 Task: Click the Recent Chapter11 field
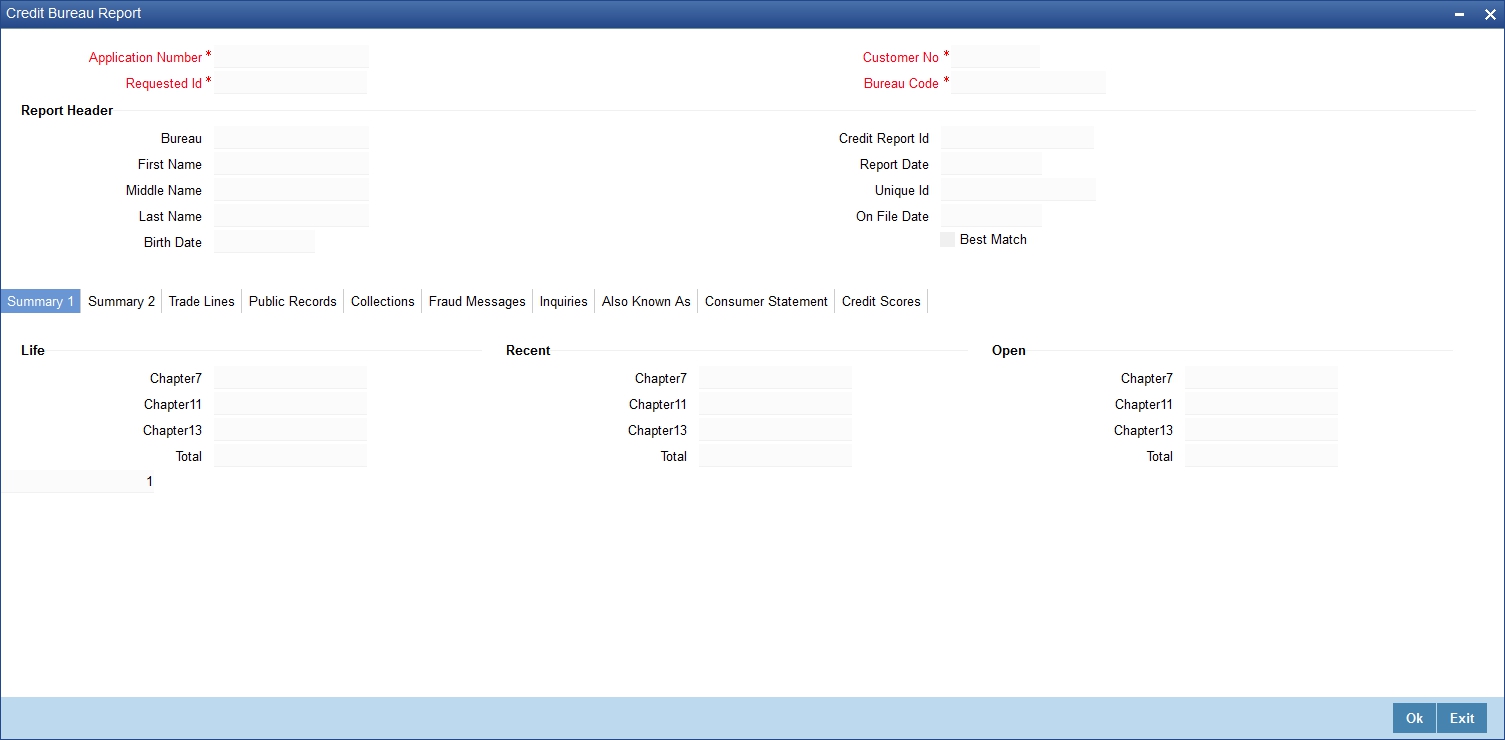(x=775, y=404)
